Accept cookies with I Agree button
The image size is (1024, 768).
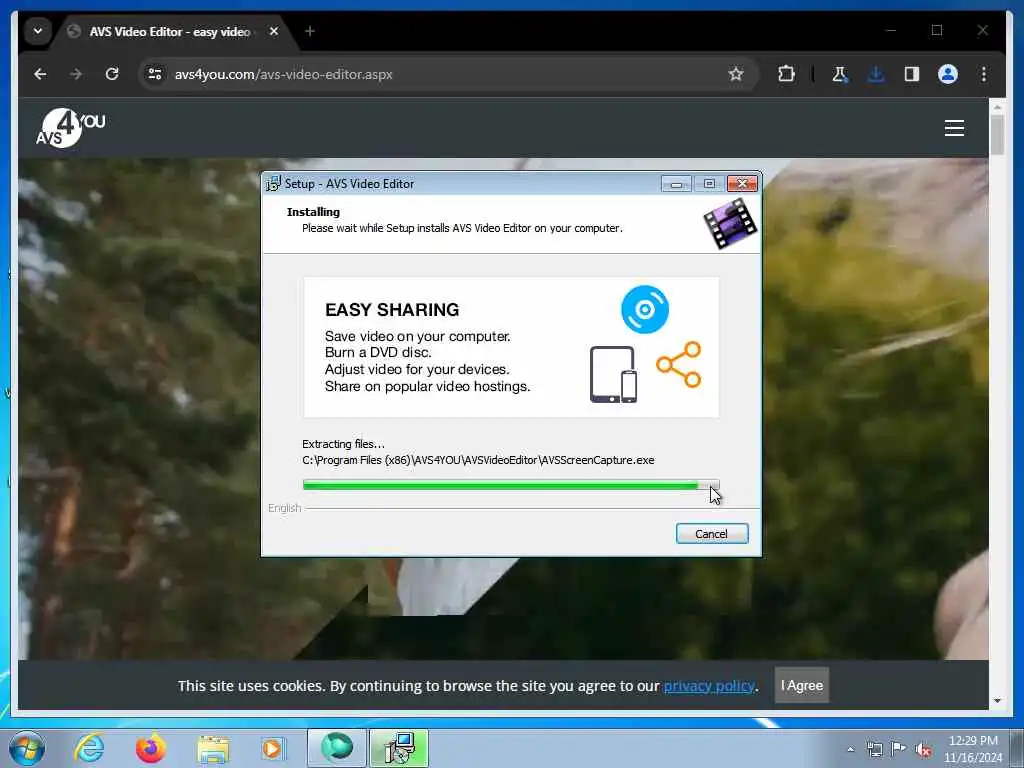point(801,685)
